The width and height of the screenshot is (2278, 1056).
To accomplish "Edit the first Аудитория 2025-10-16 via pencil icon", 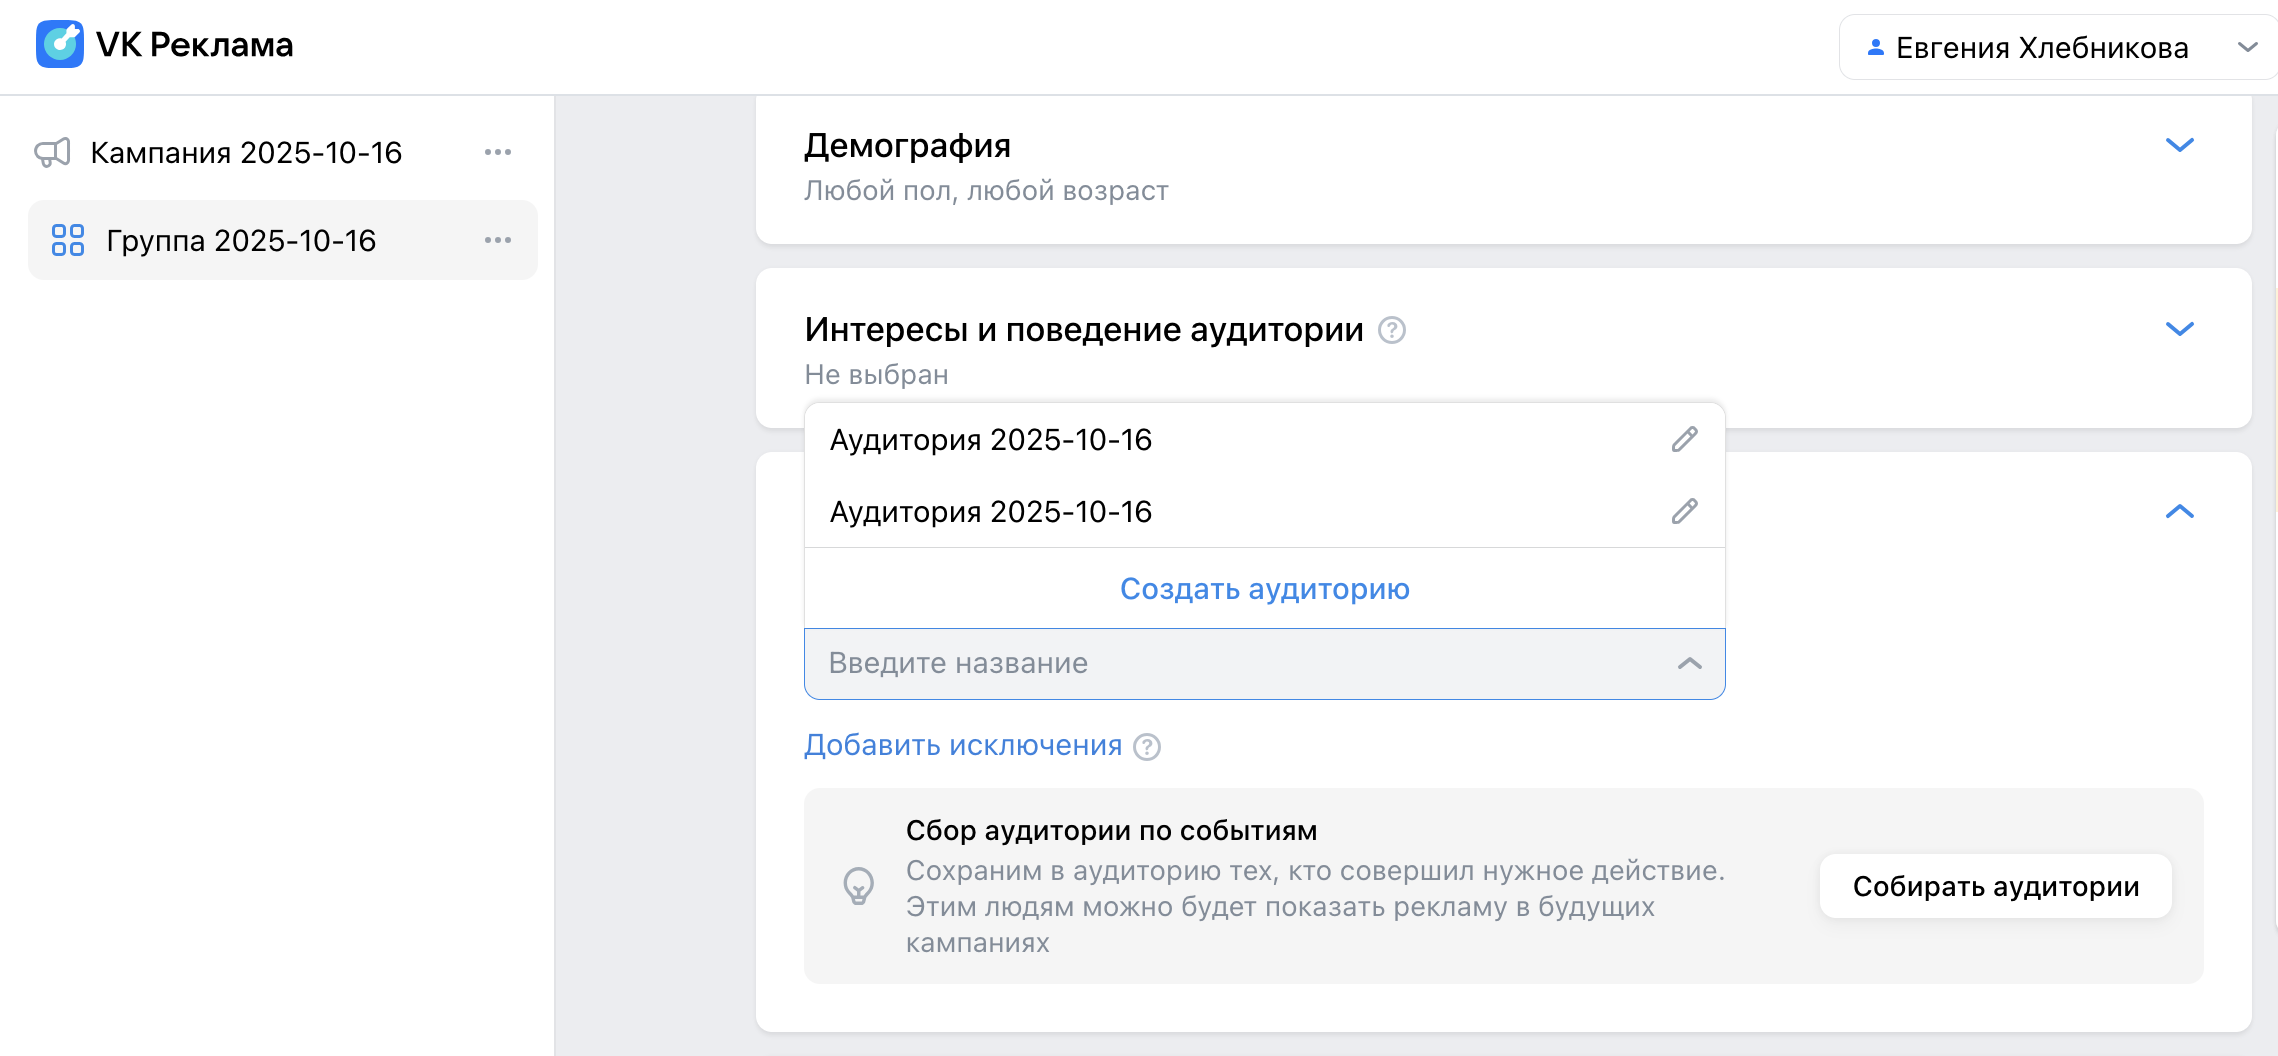I will coord(1684,440).
